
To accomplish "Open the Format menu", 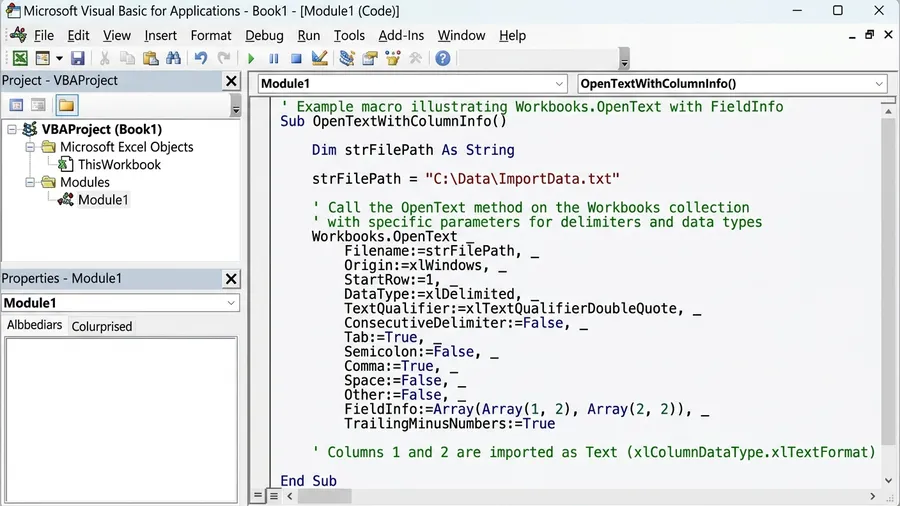I will point(211,36).
